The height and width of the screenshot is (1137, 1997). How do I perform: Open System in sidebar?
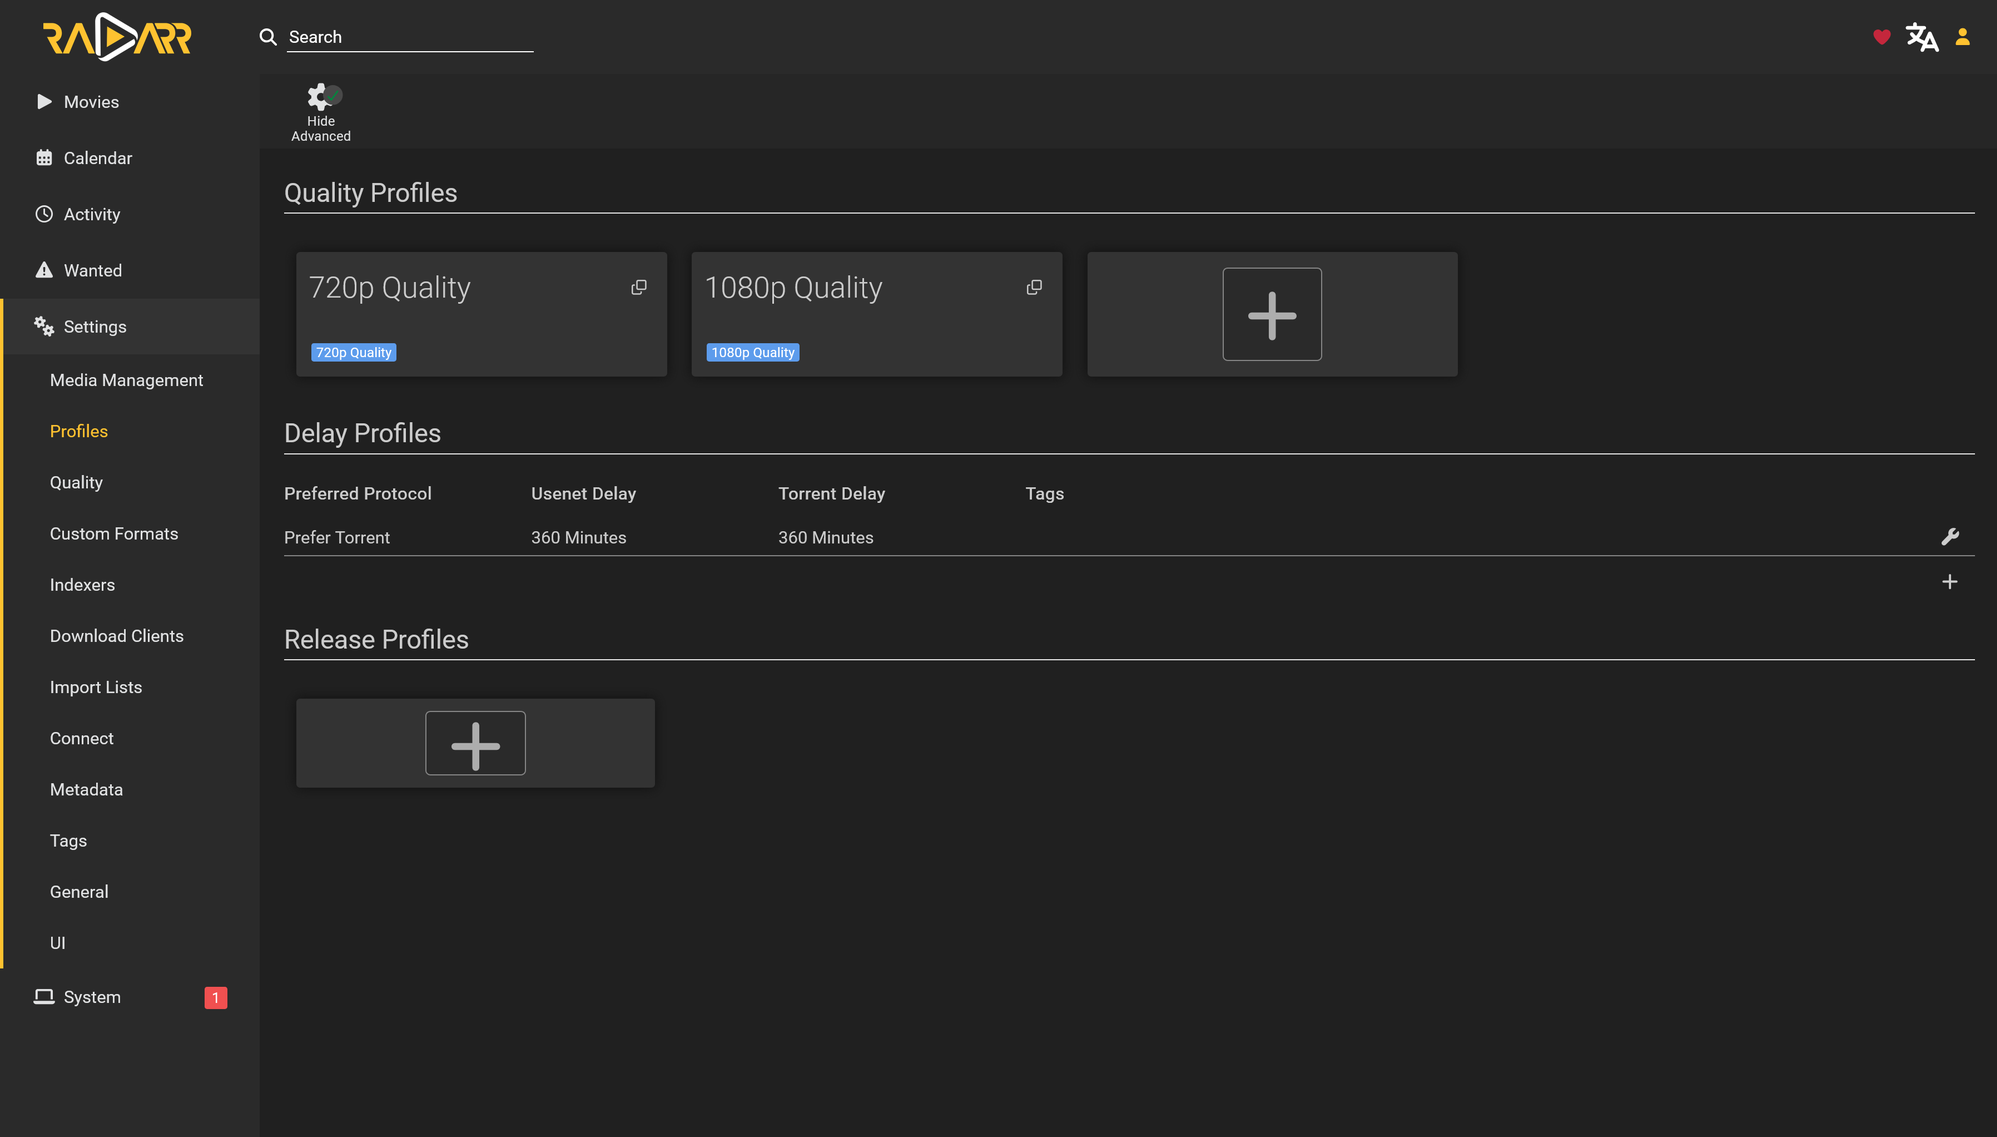pos(130,997)
